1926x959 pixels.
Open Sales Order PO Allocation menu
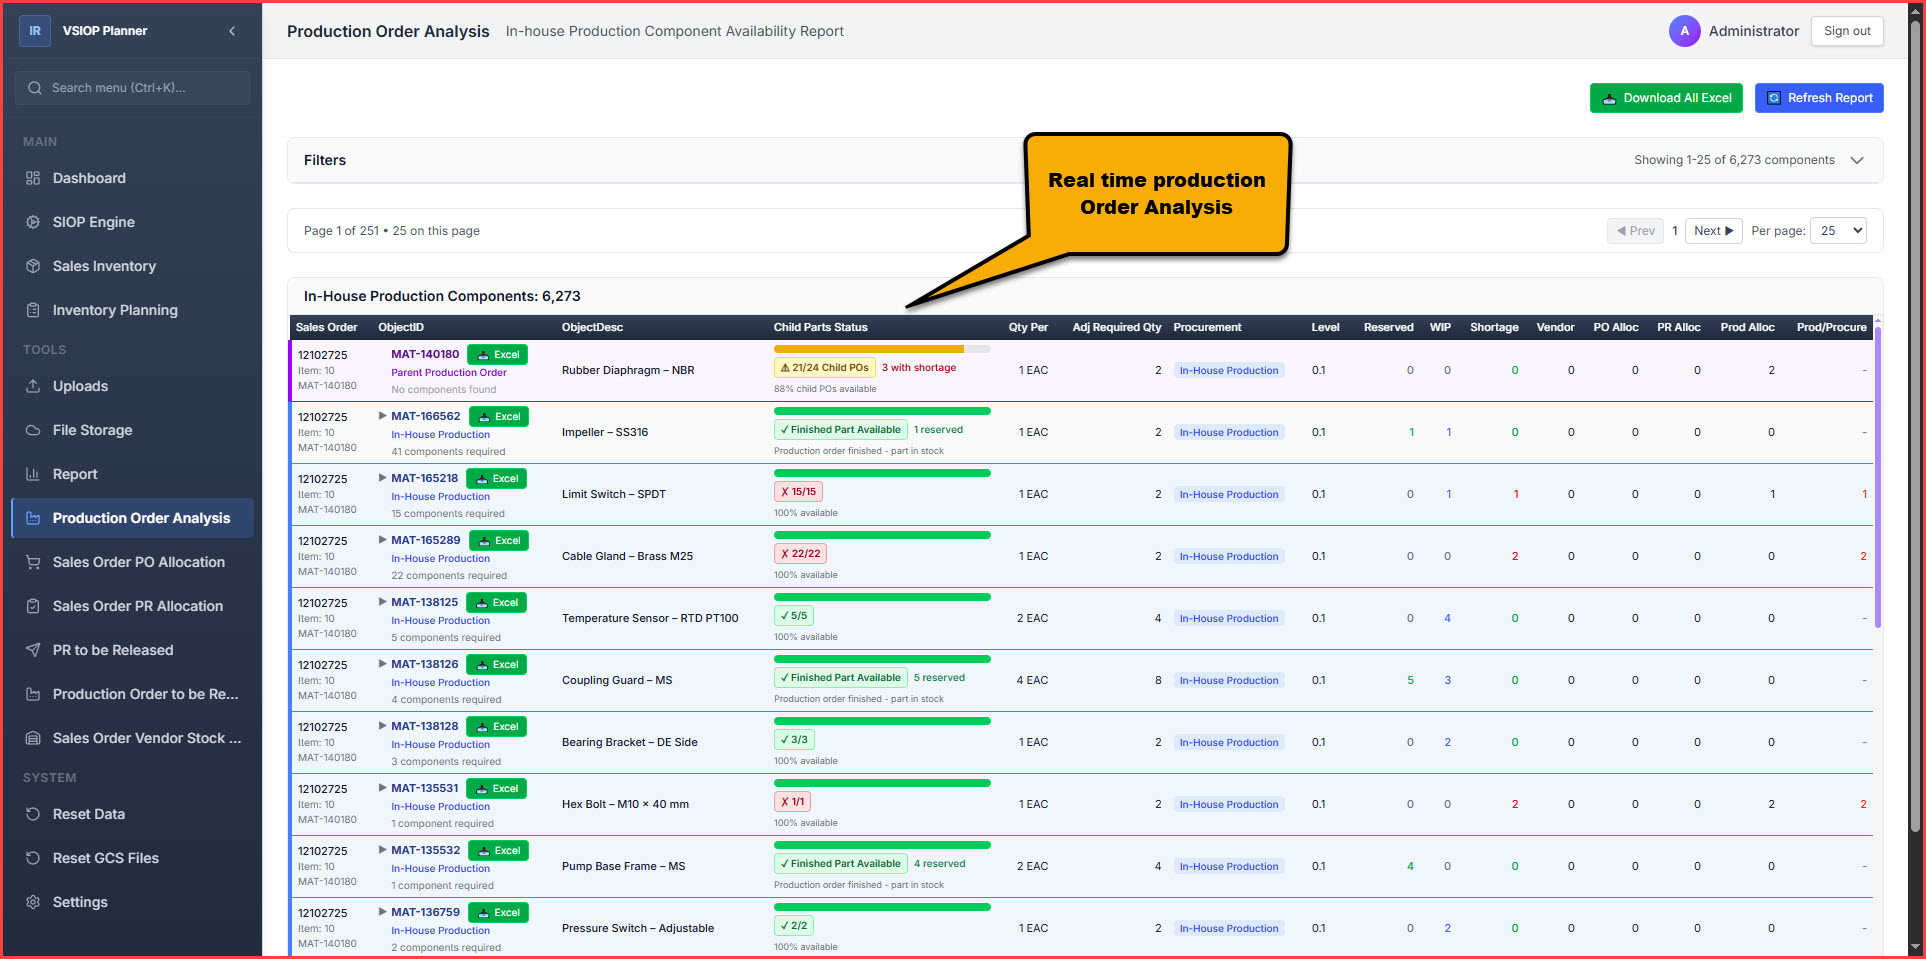pyautogui.click(x=138, y=562)
